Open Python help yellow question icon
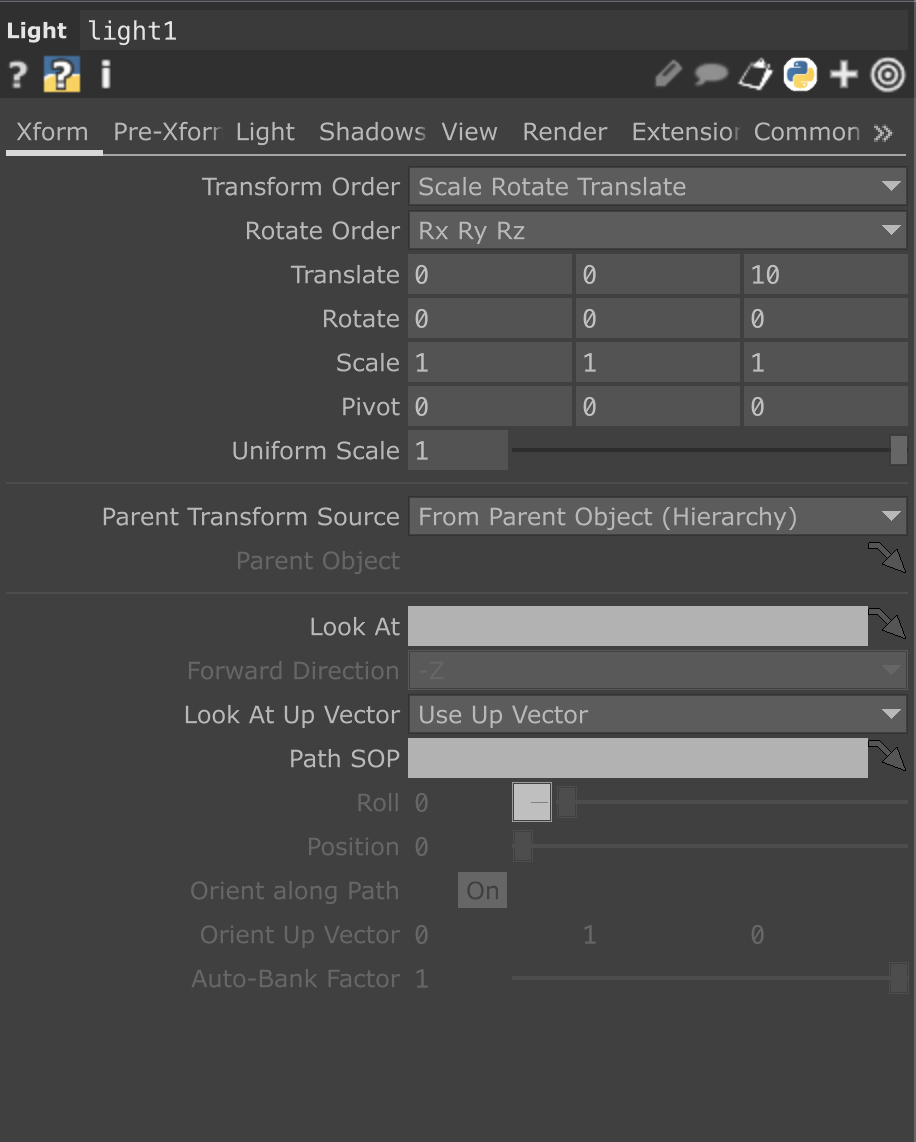 [62, 75]
